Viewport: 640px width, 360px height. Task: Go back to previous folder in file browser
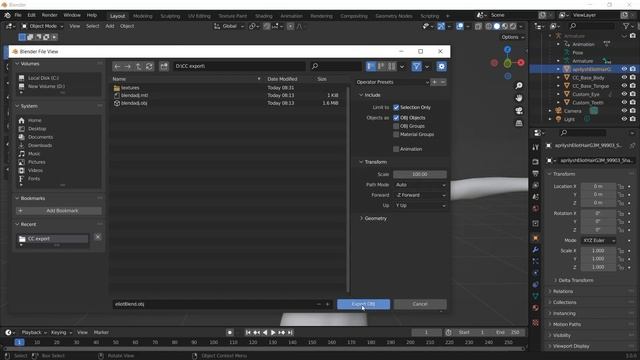point(118,66)
